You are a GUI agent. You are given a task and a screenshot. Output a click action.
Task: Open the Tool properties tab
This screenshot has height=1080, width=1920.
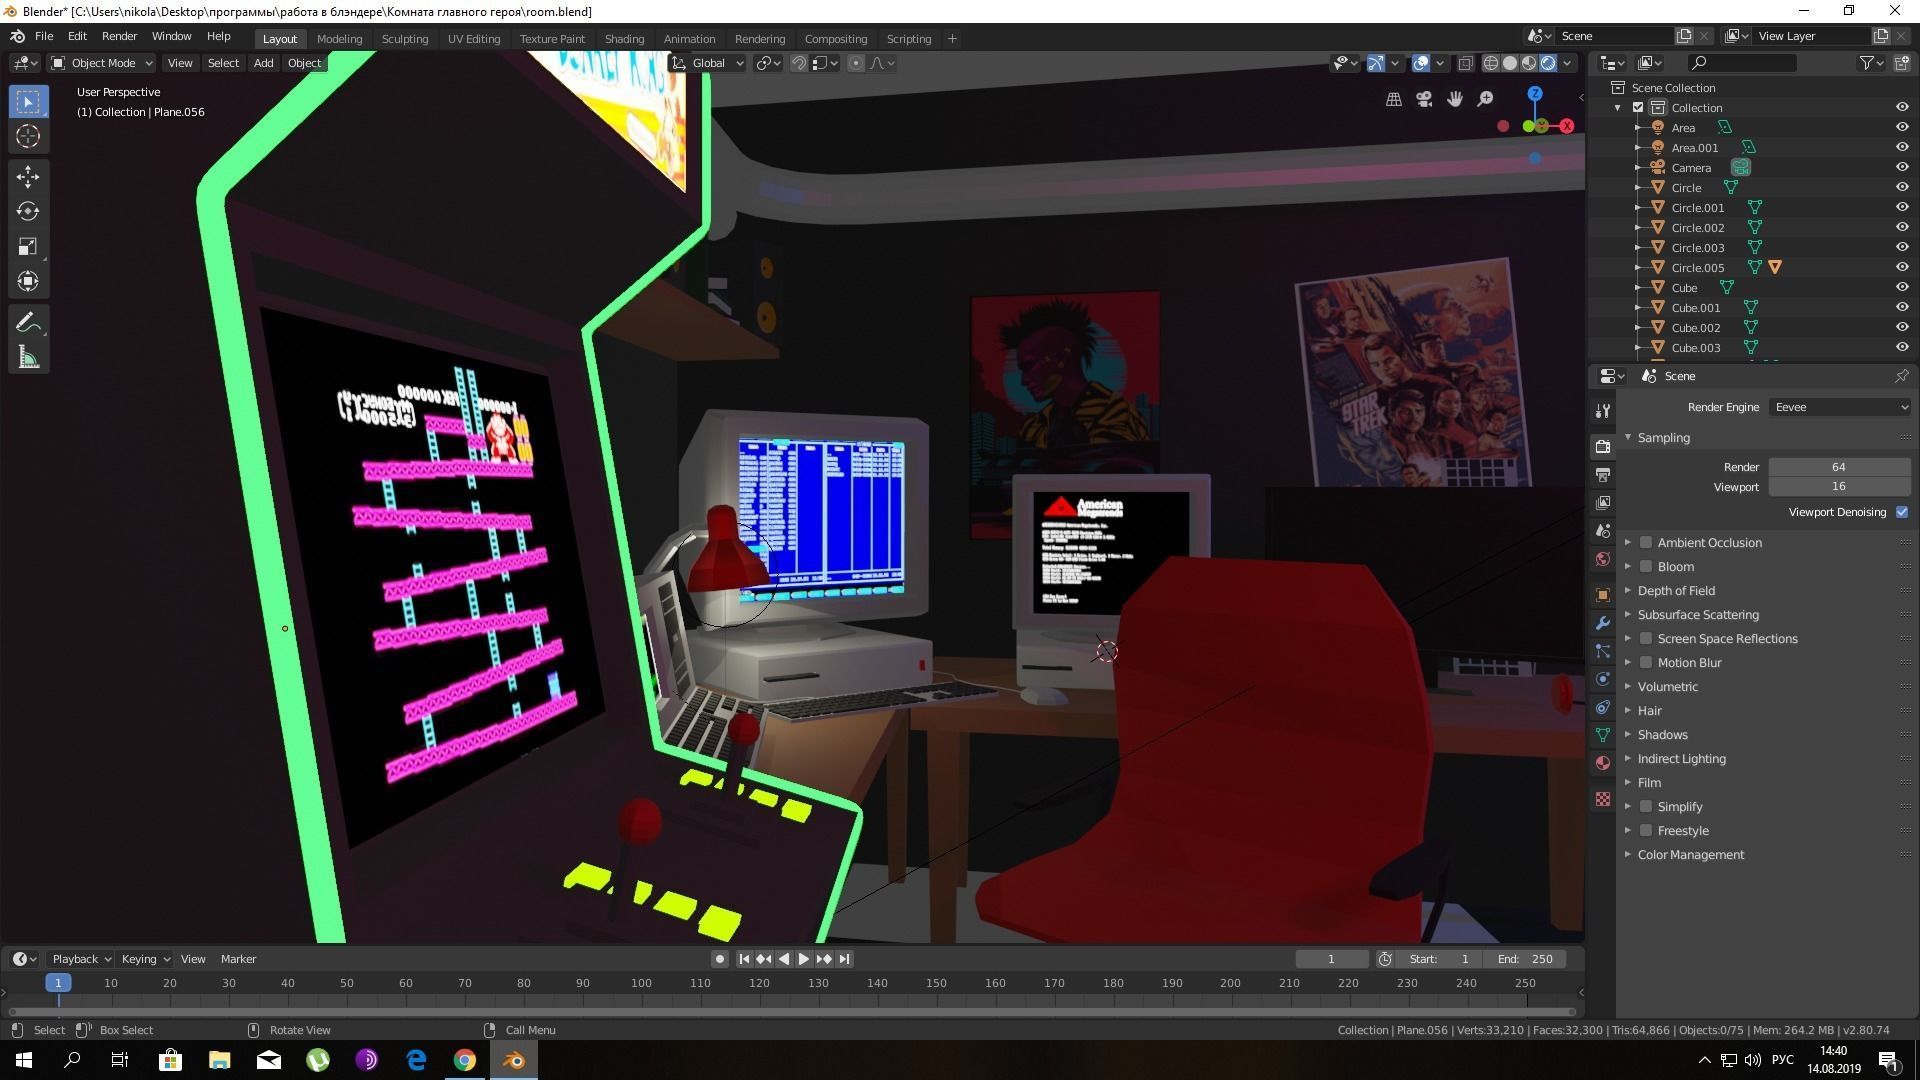pos(1603,410)
